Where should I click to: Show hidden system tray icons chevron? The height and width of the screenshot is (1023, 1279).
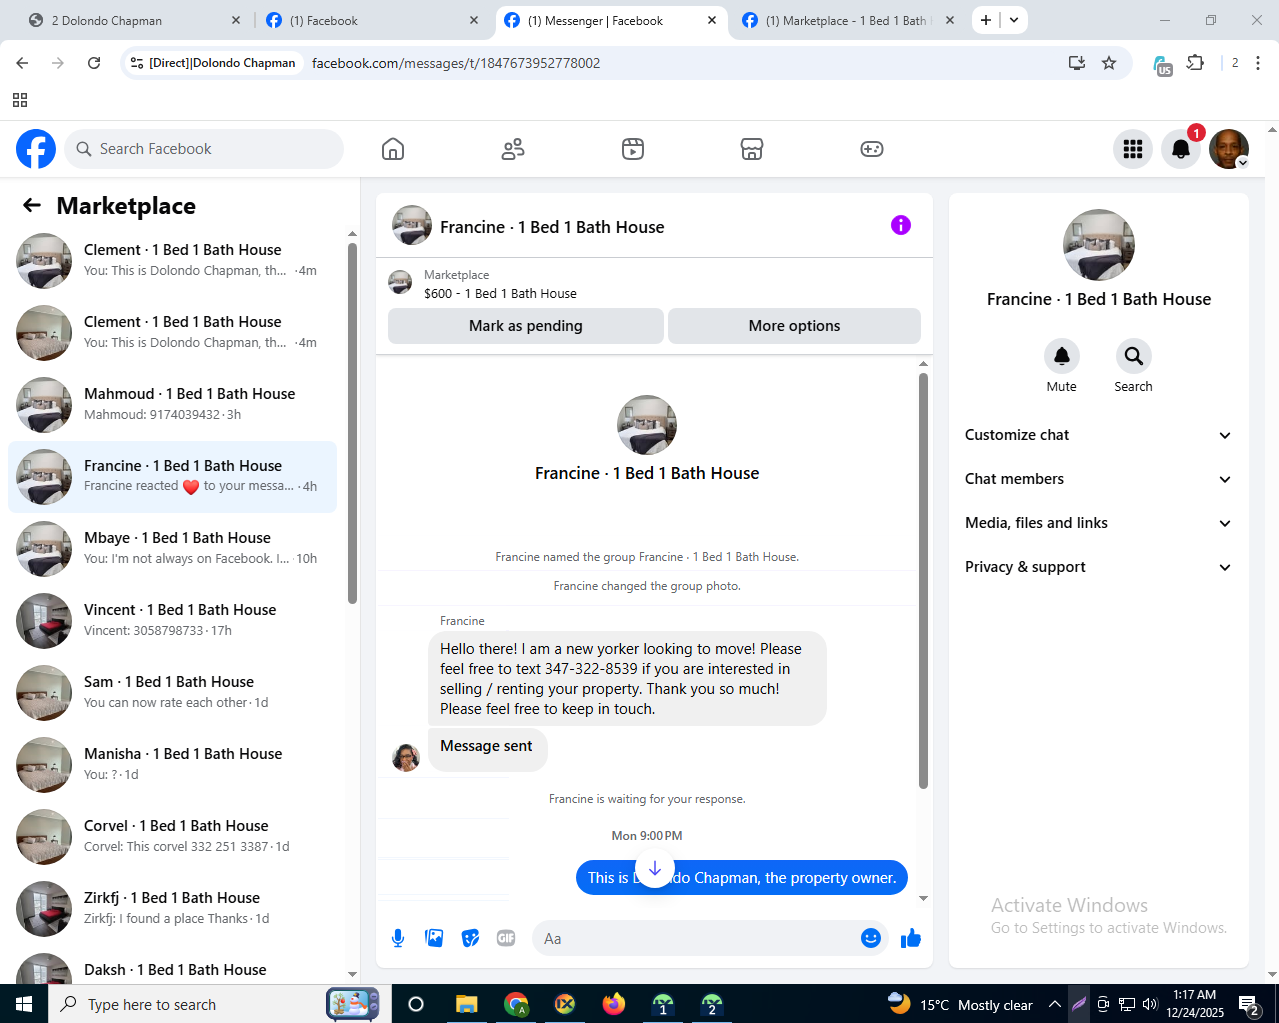(x=1054, y=1004)
